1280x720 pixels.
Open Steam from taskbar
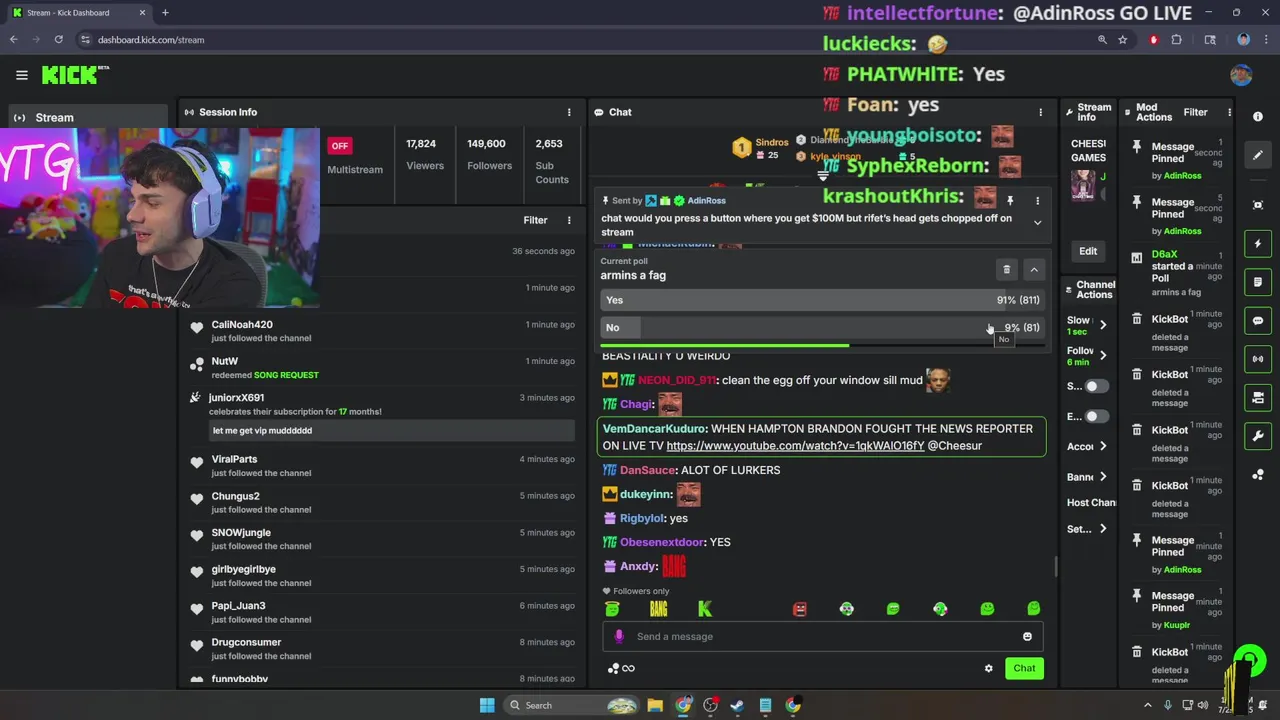[737, 705]
